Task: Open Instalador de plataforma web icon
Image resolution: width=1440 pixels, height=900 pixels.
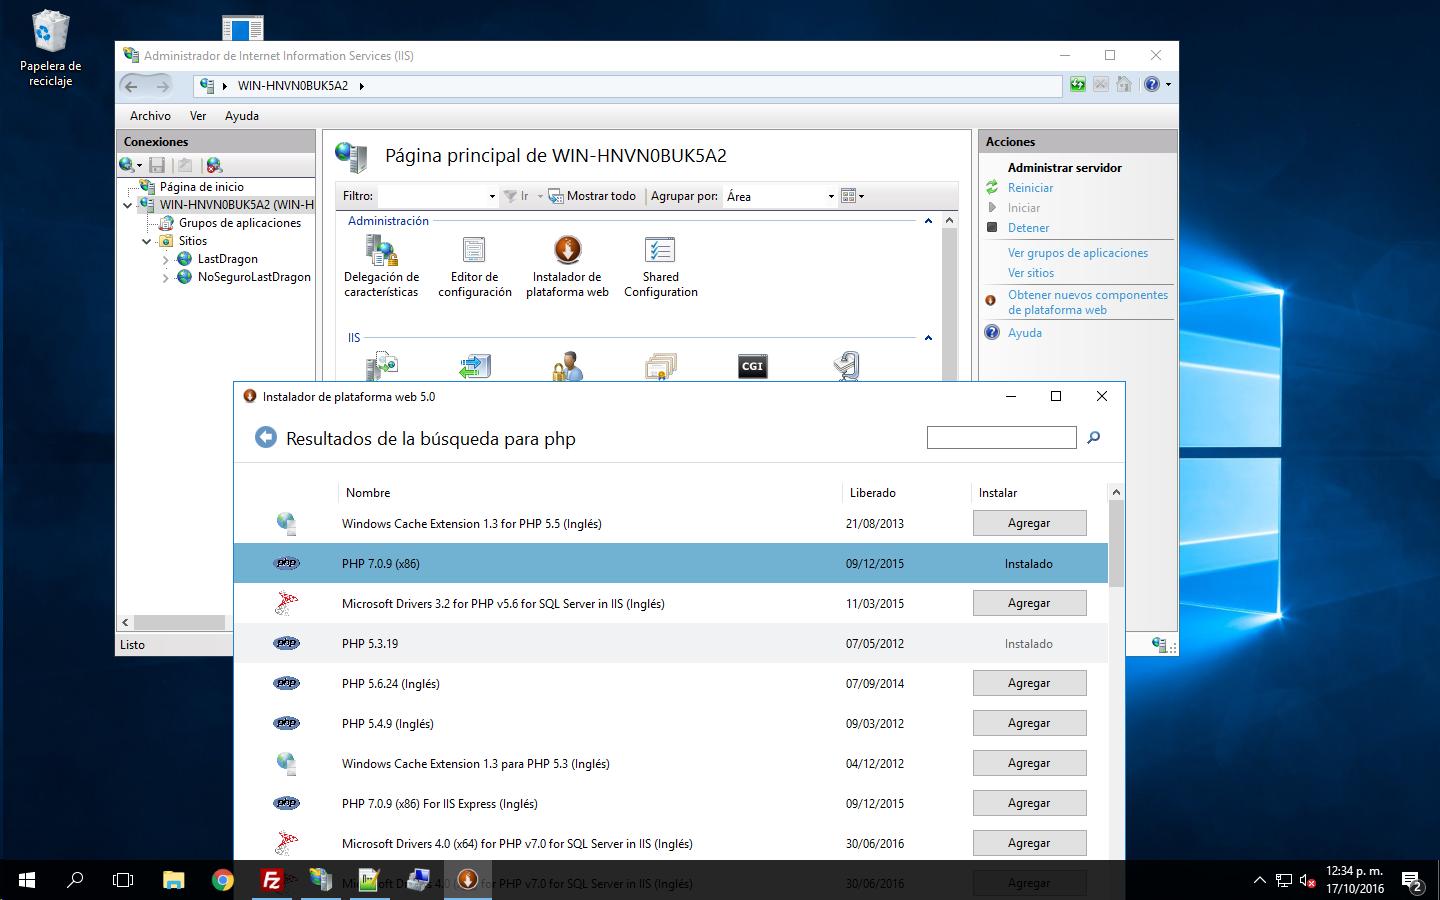Action: click(567, 251)
